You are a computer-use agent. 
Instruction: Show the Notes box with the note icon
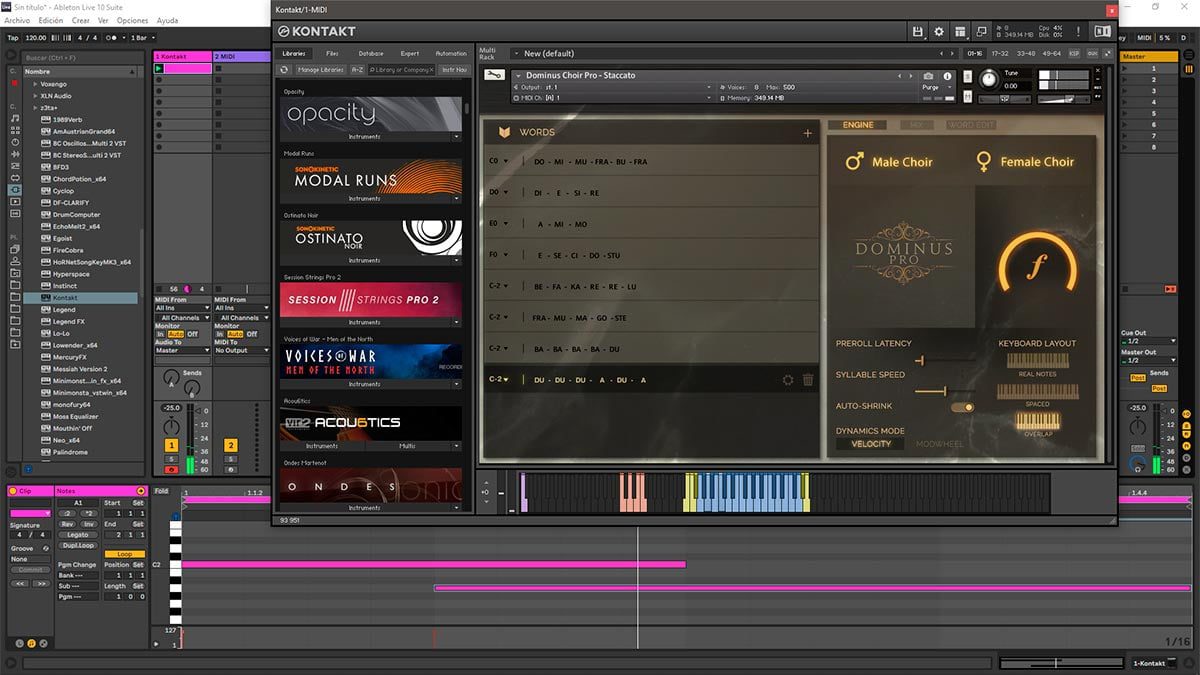(31, 642)
